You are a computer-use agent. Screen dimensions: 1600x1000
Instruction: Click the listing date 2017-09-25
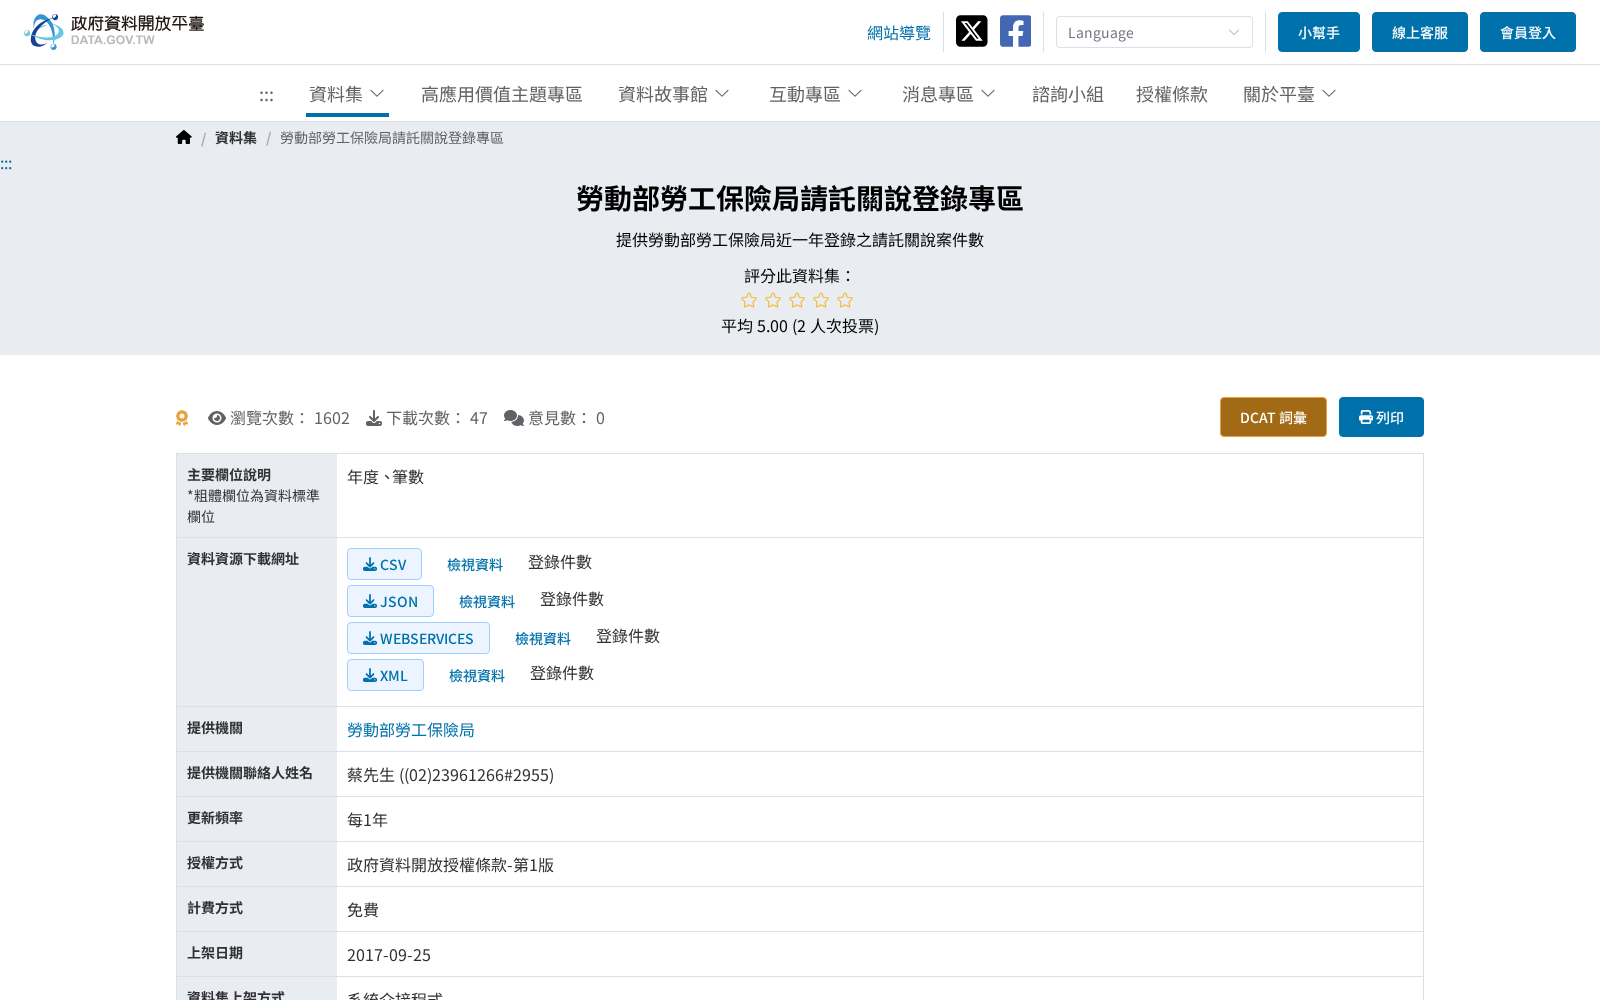click(389, 955)
